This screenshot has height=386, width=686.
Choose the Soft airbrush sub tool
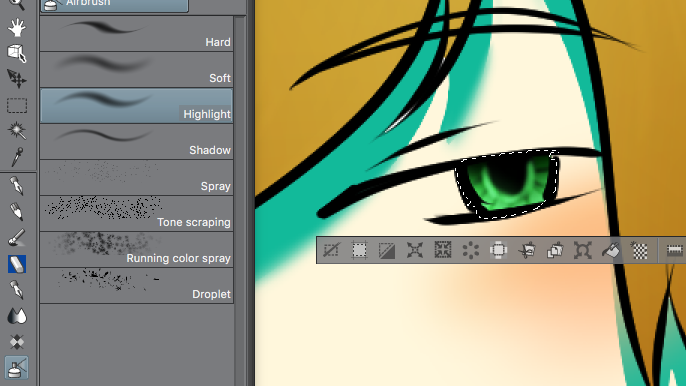point(136,70)
